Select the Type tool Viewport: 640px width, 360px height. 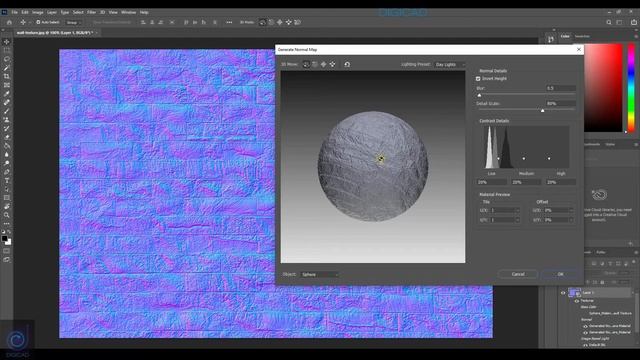click(7, 180)
